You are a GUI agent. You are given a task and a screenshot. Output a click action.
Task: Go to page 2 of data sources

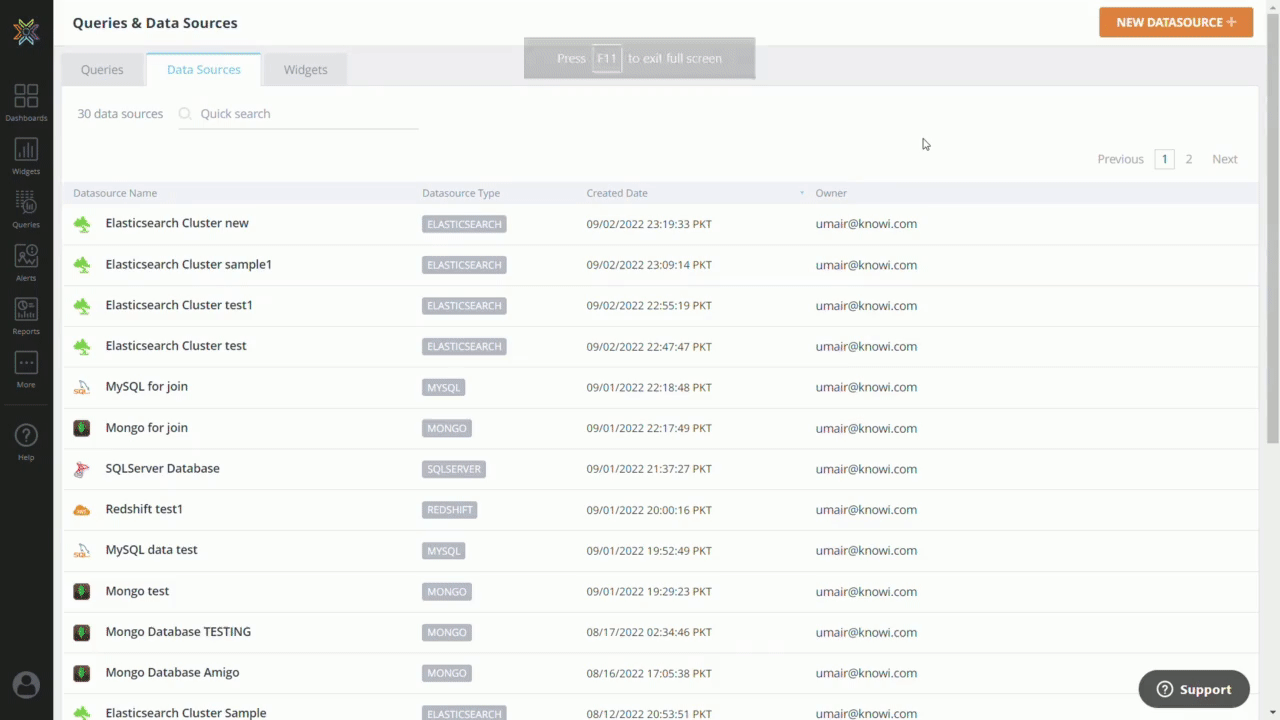click(1188, 158)
